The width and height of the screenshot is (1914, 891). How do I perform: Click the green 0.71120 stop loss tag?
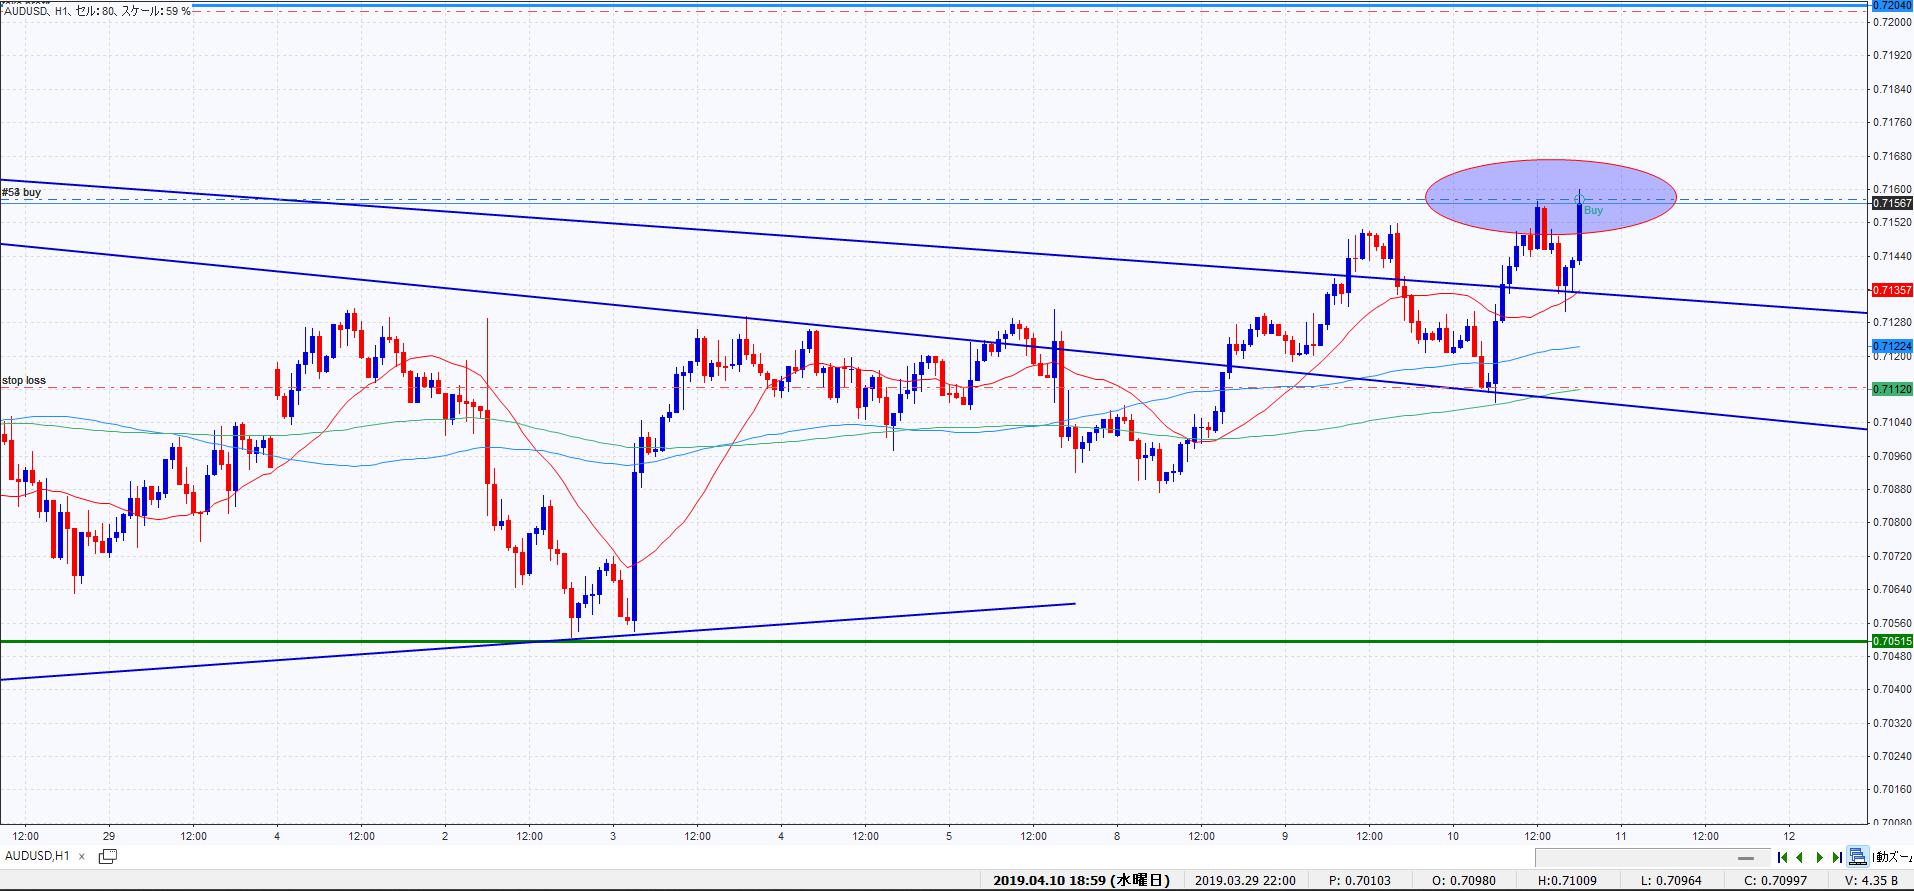coord(1891,388)
